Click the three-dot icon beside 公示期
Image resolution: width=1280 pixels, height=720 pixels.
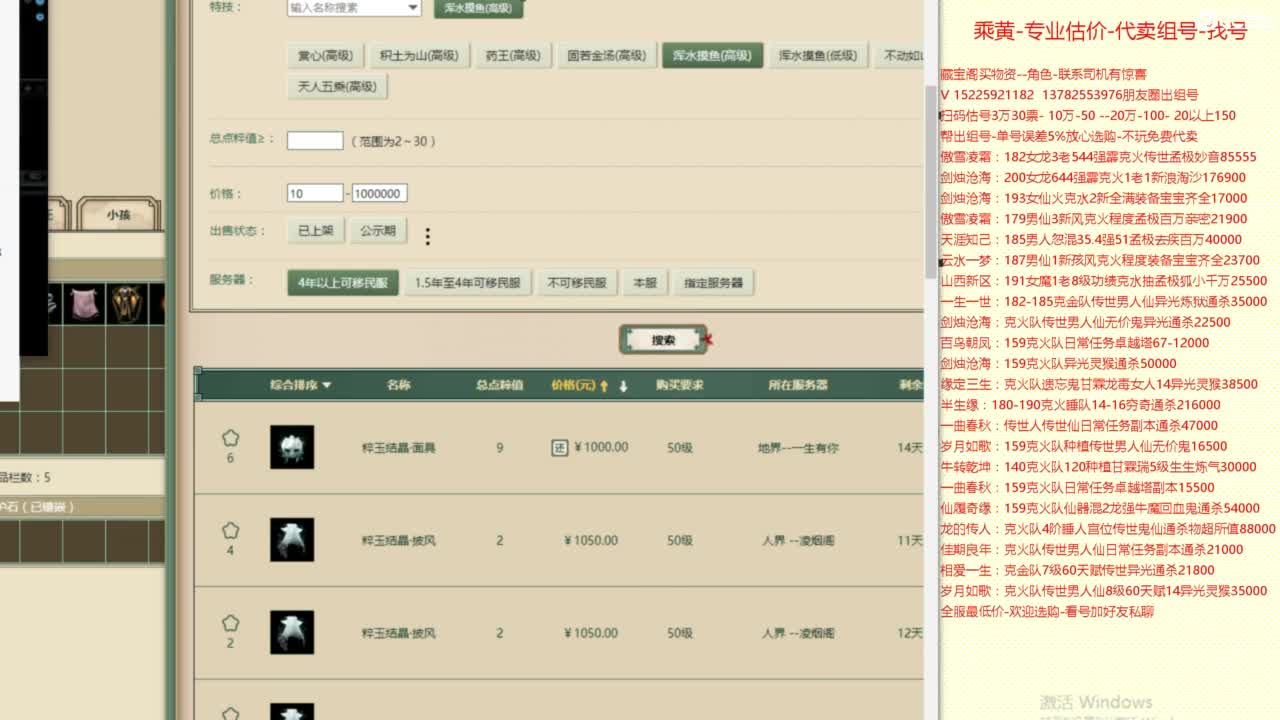(x=427, y=236)
